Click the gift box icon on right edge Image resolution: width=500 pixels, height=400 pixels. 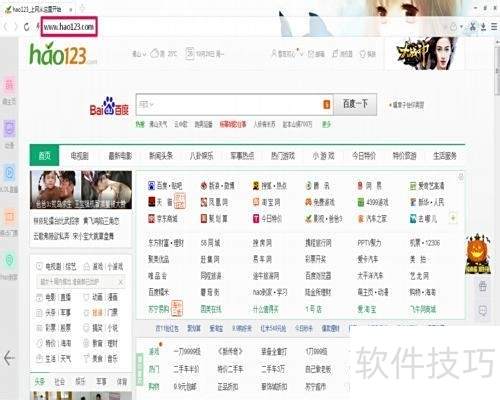tap(482, 286)
